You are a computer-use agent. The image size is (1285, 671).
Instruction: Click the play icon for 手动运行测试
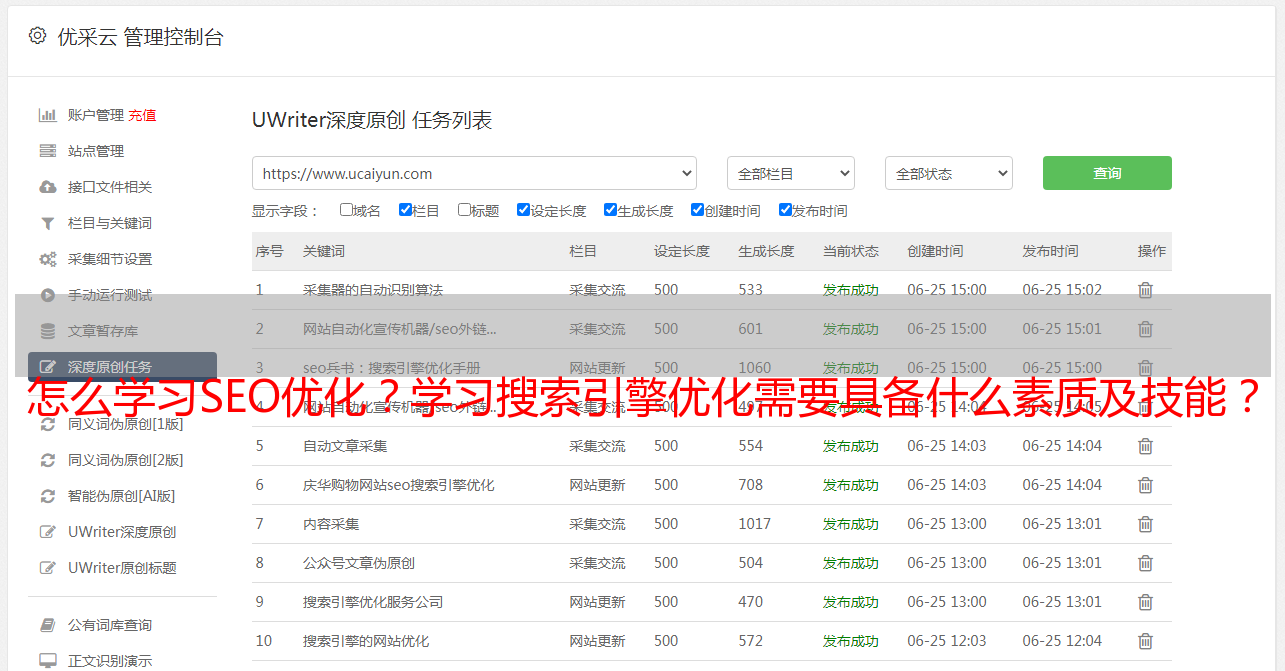pos(47,295)
